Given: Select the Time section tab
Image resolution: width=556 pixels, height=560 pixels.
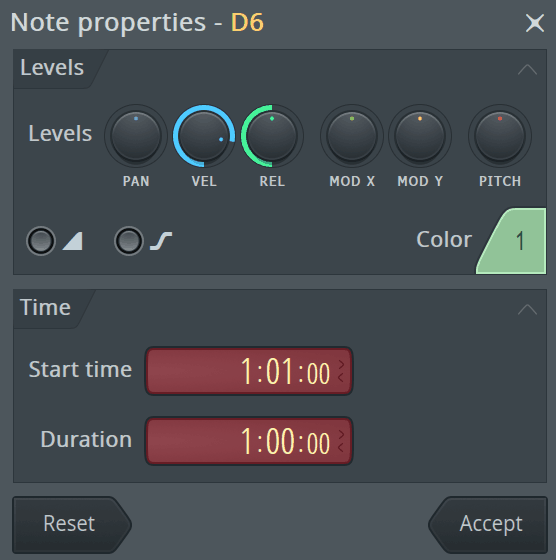Looking at the screenshot, I should coord(45,308).
